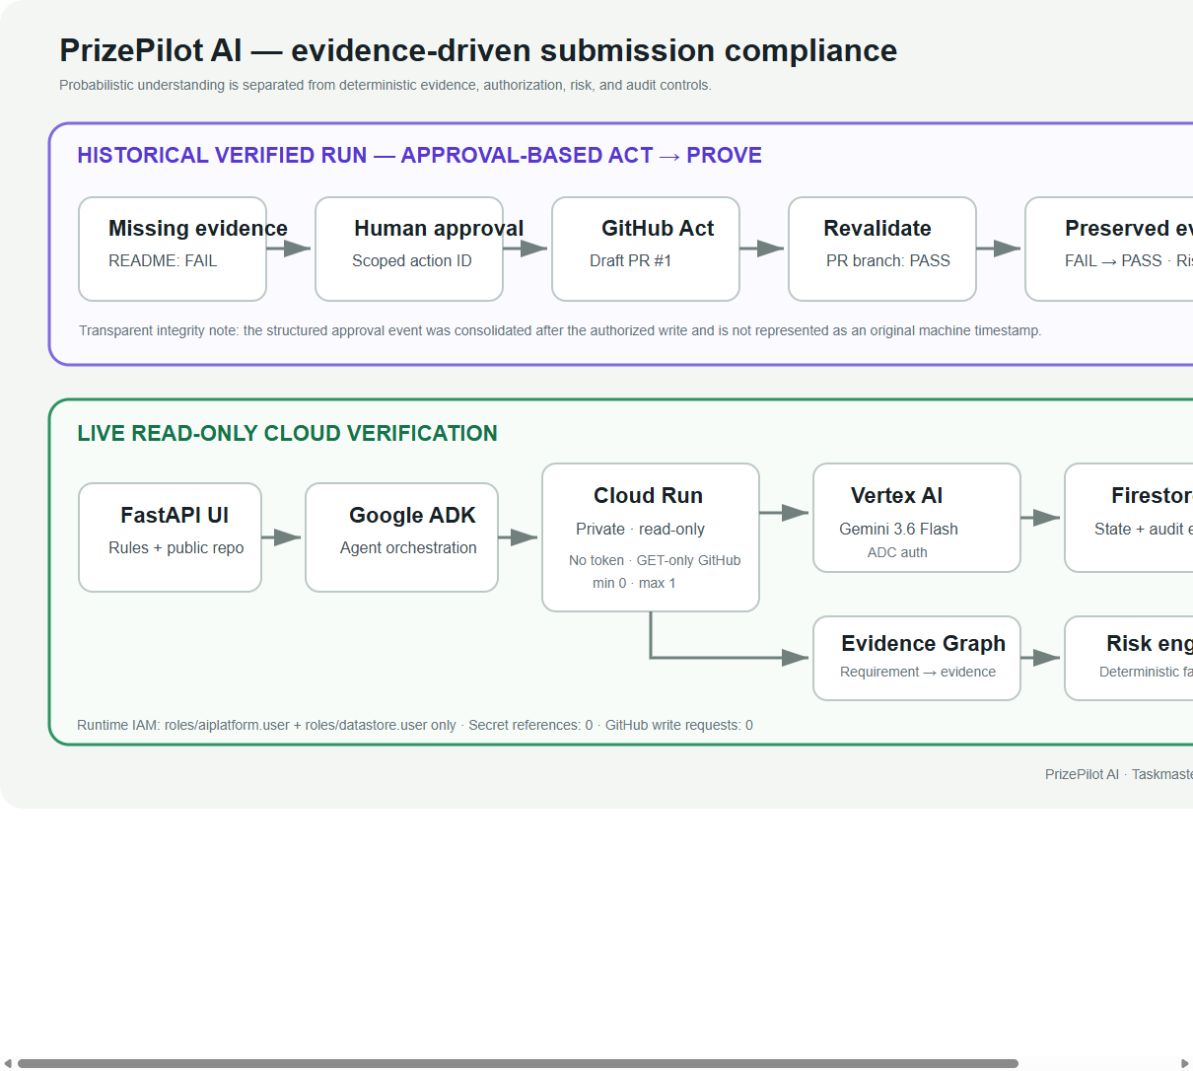This screenshot has width=1193, height=1071.
Task: Click the arrow from Cloud Run to Vertex AI
Action: pos(784,513)
